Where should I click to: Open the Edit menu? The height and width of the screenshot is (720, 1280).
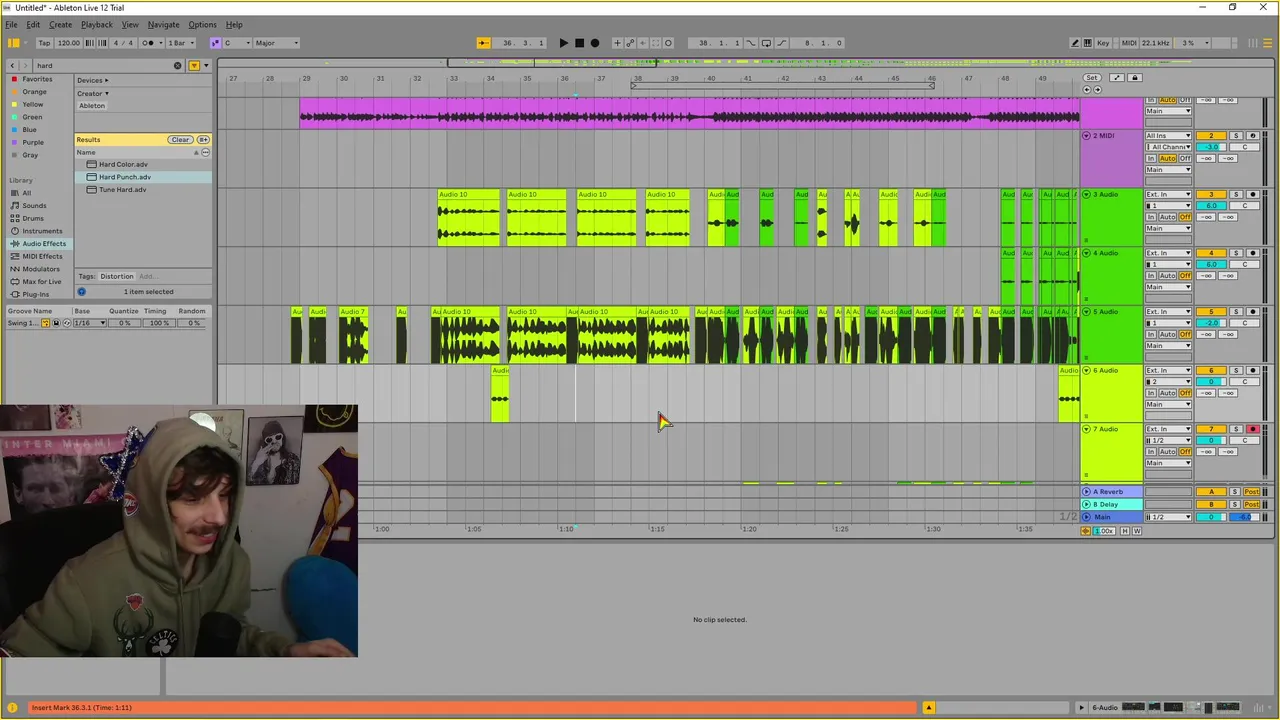point(33,25)
